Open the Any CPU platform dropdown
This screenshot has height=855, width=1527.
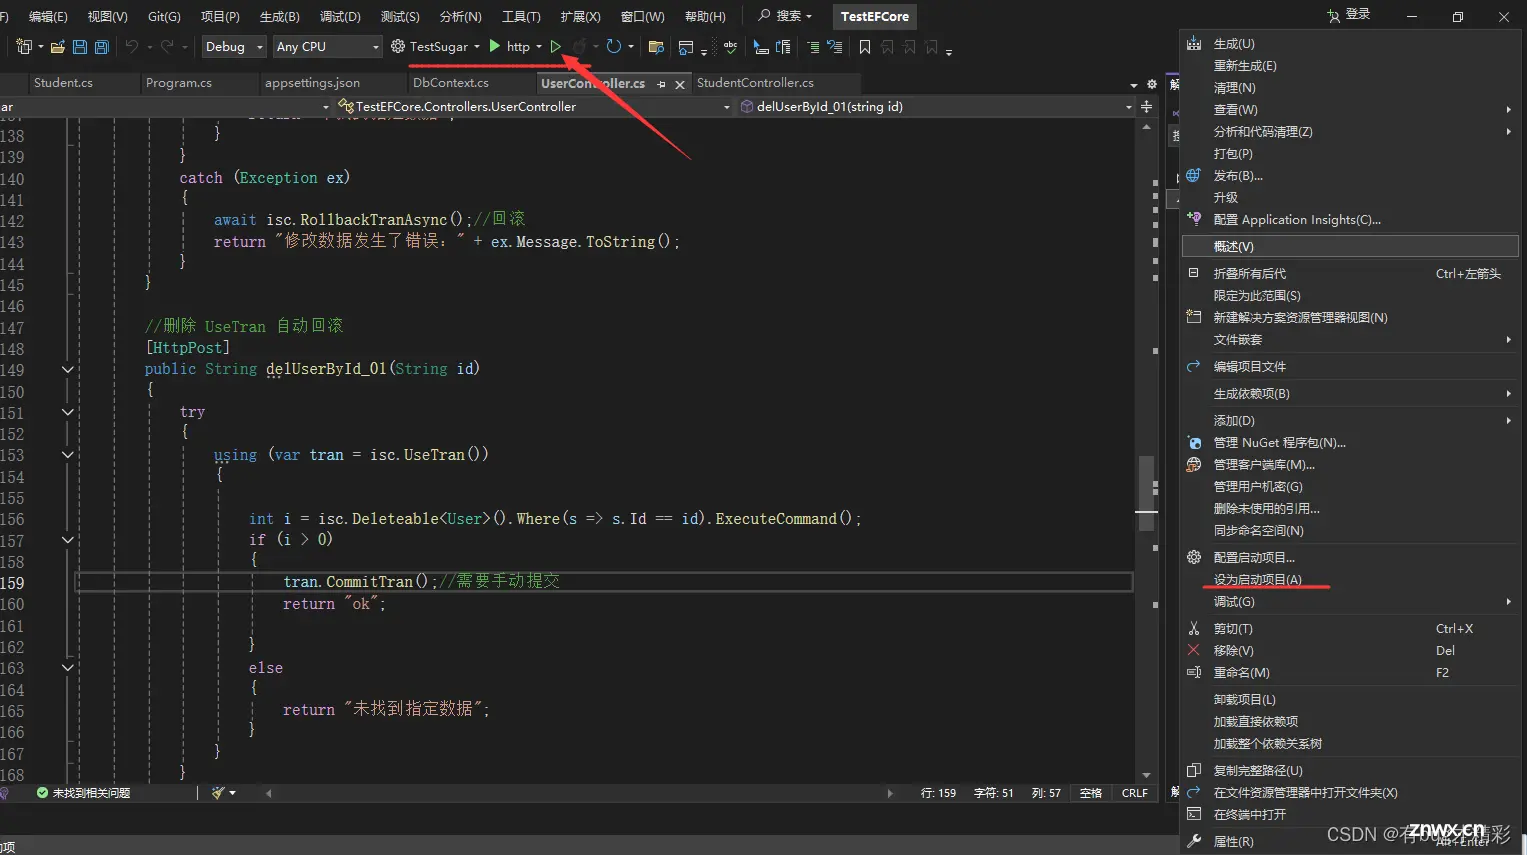(328, 47)
